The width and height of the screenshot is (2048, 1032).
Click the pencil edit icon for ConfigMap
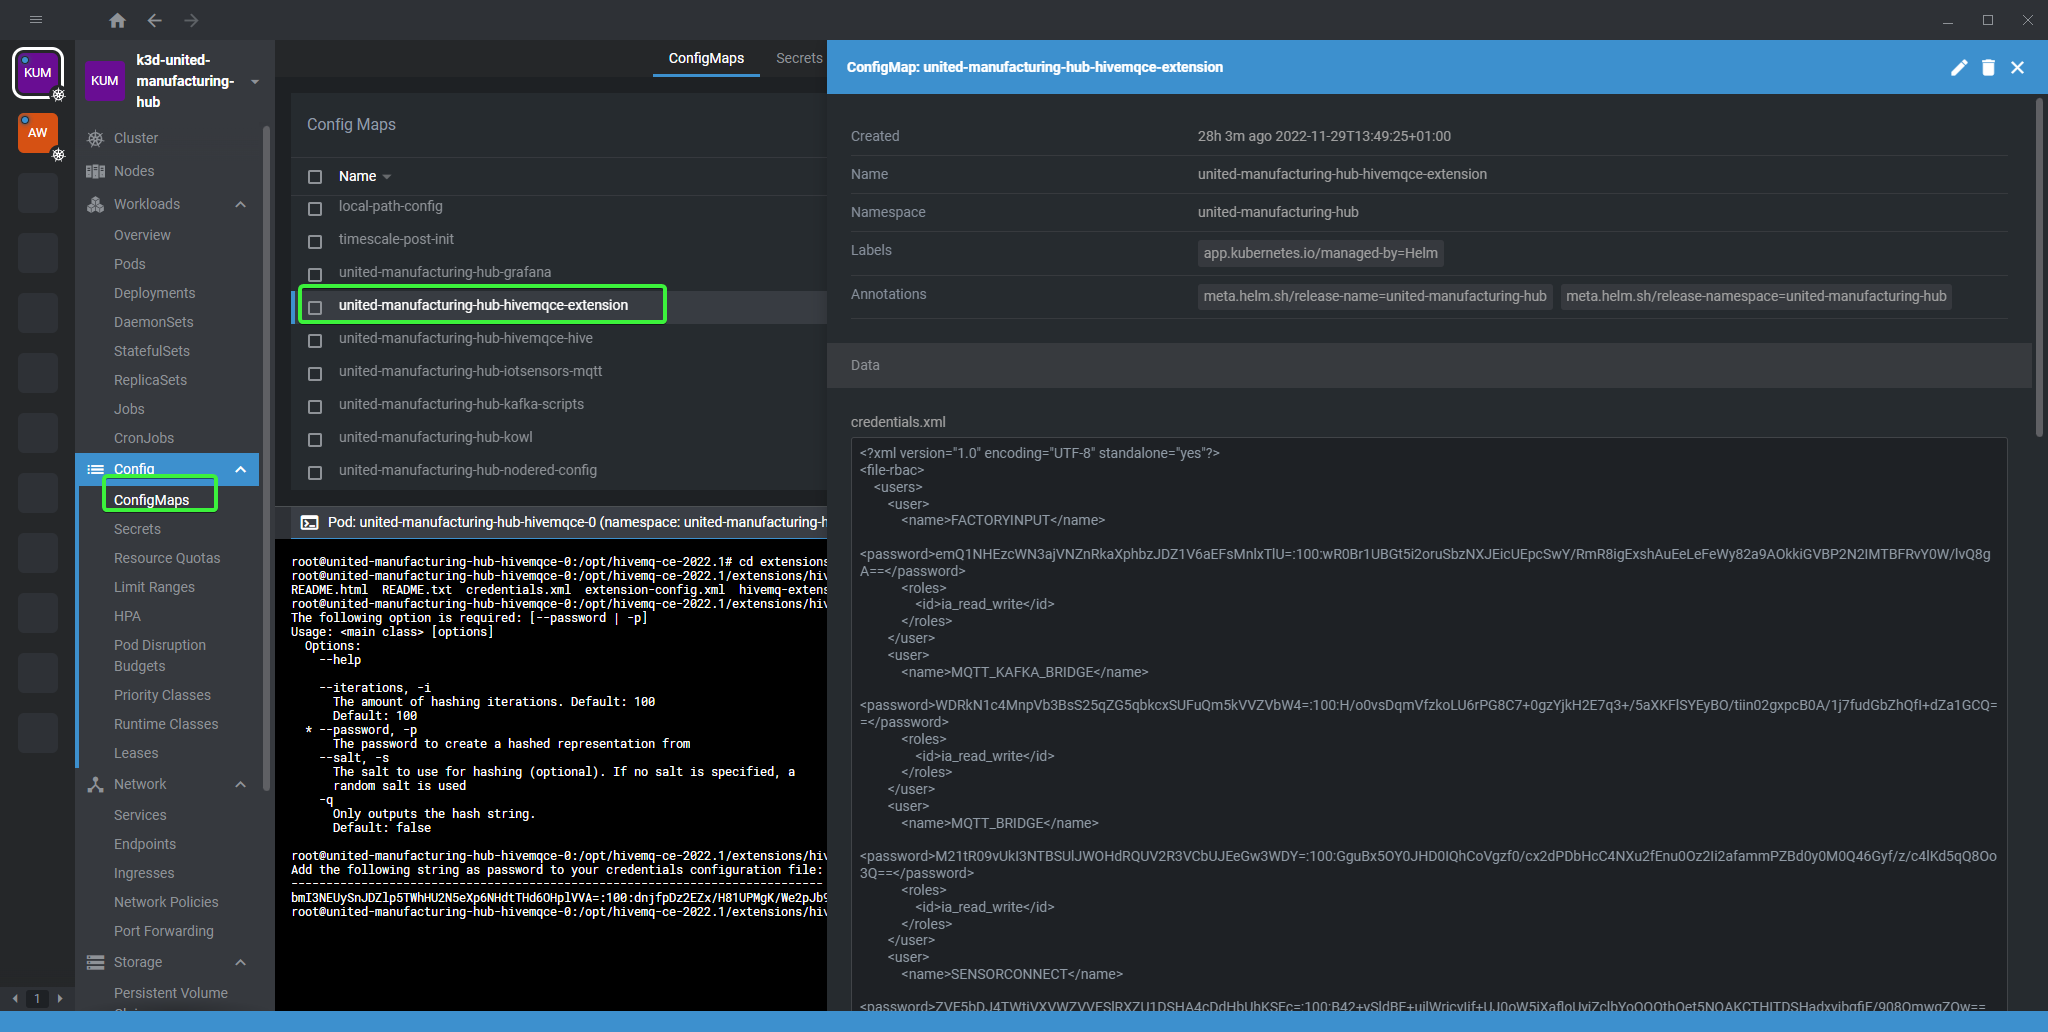coord(1959,67)
